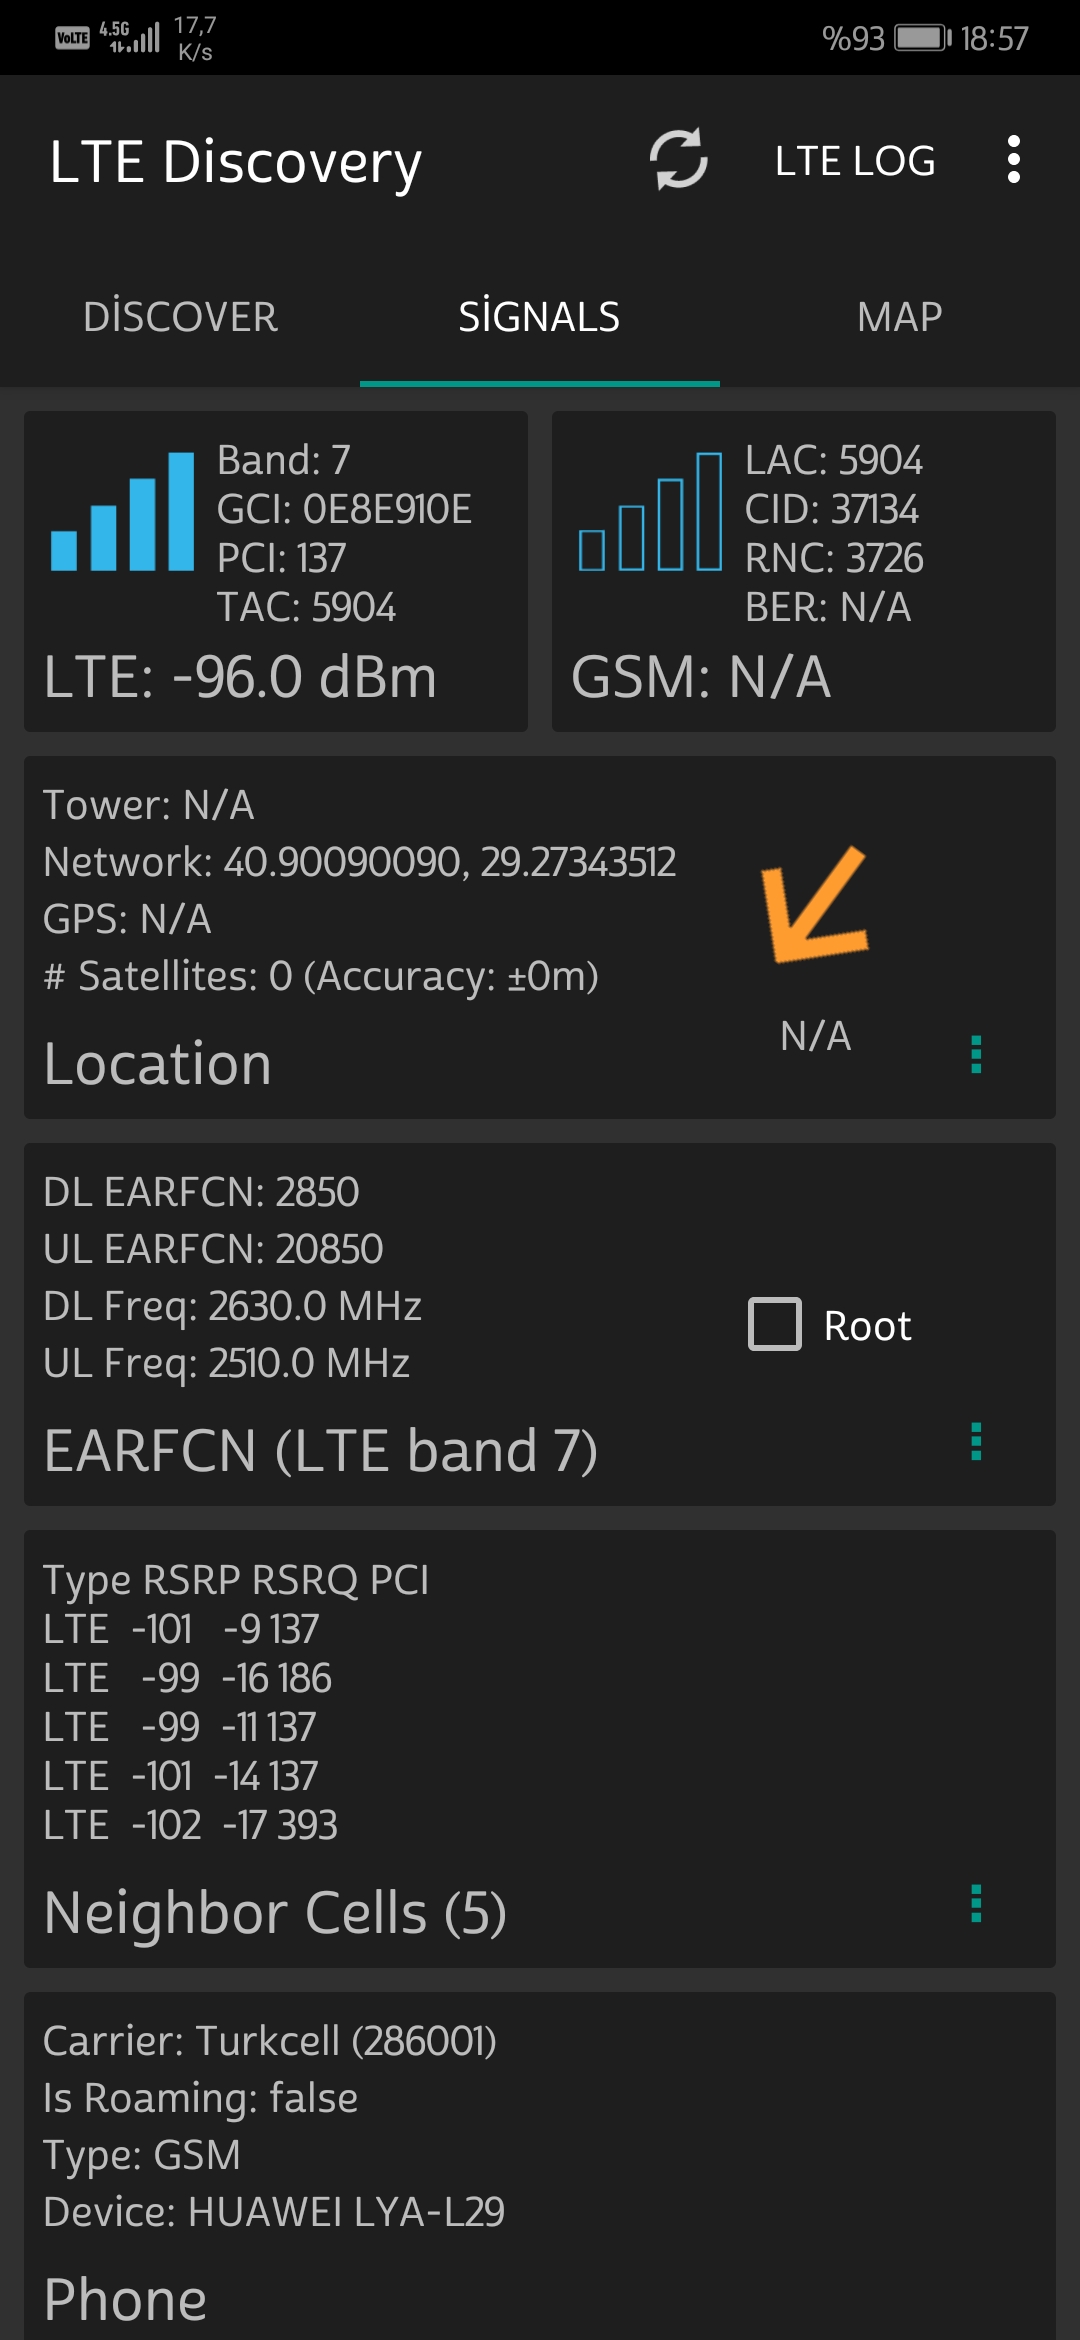Switch to the DISCOVER tab
The height and width of the screenshot is (2340, 1080).
coord(180,317)
